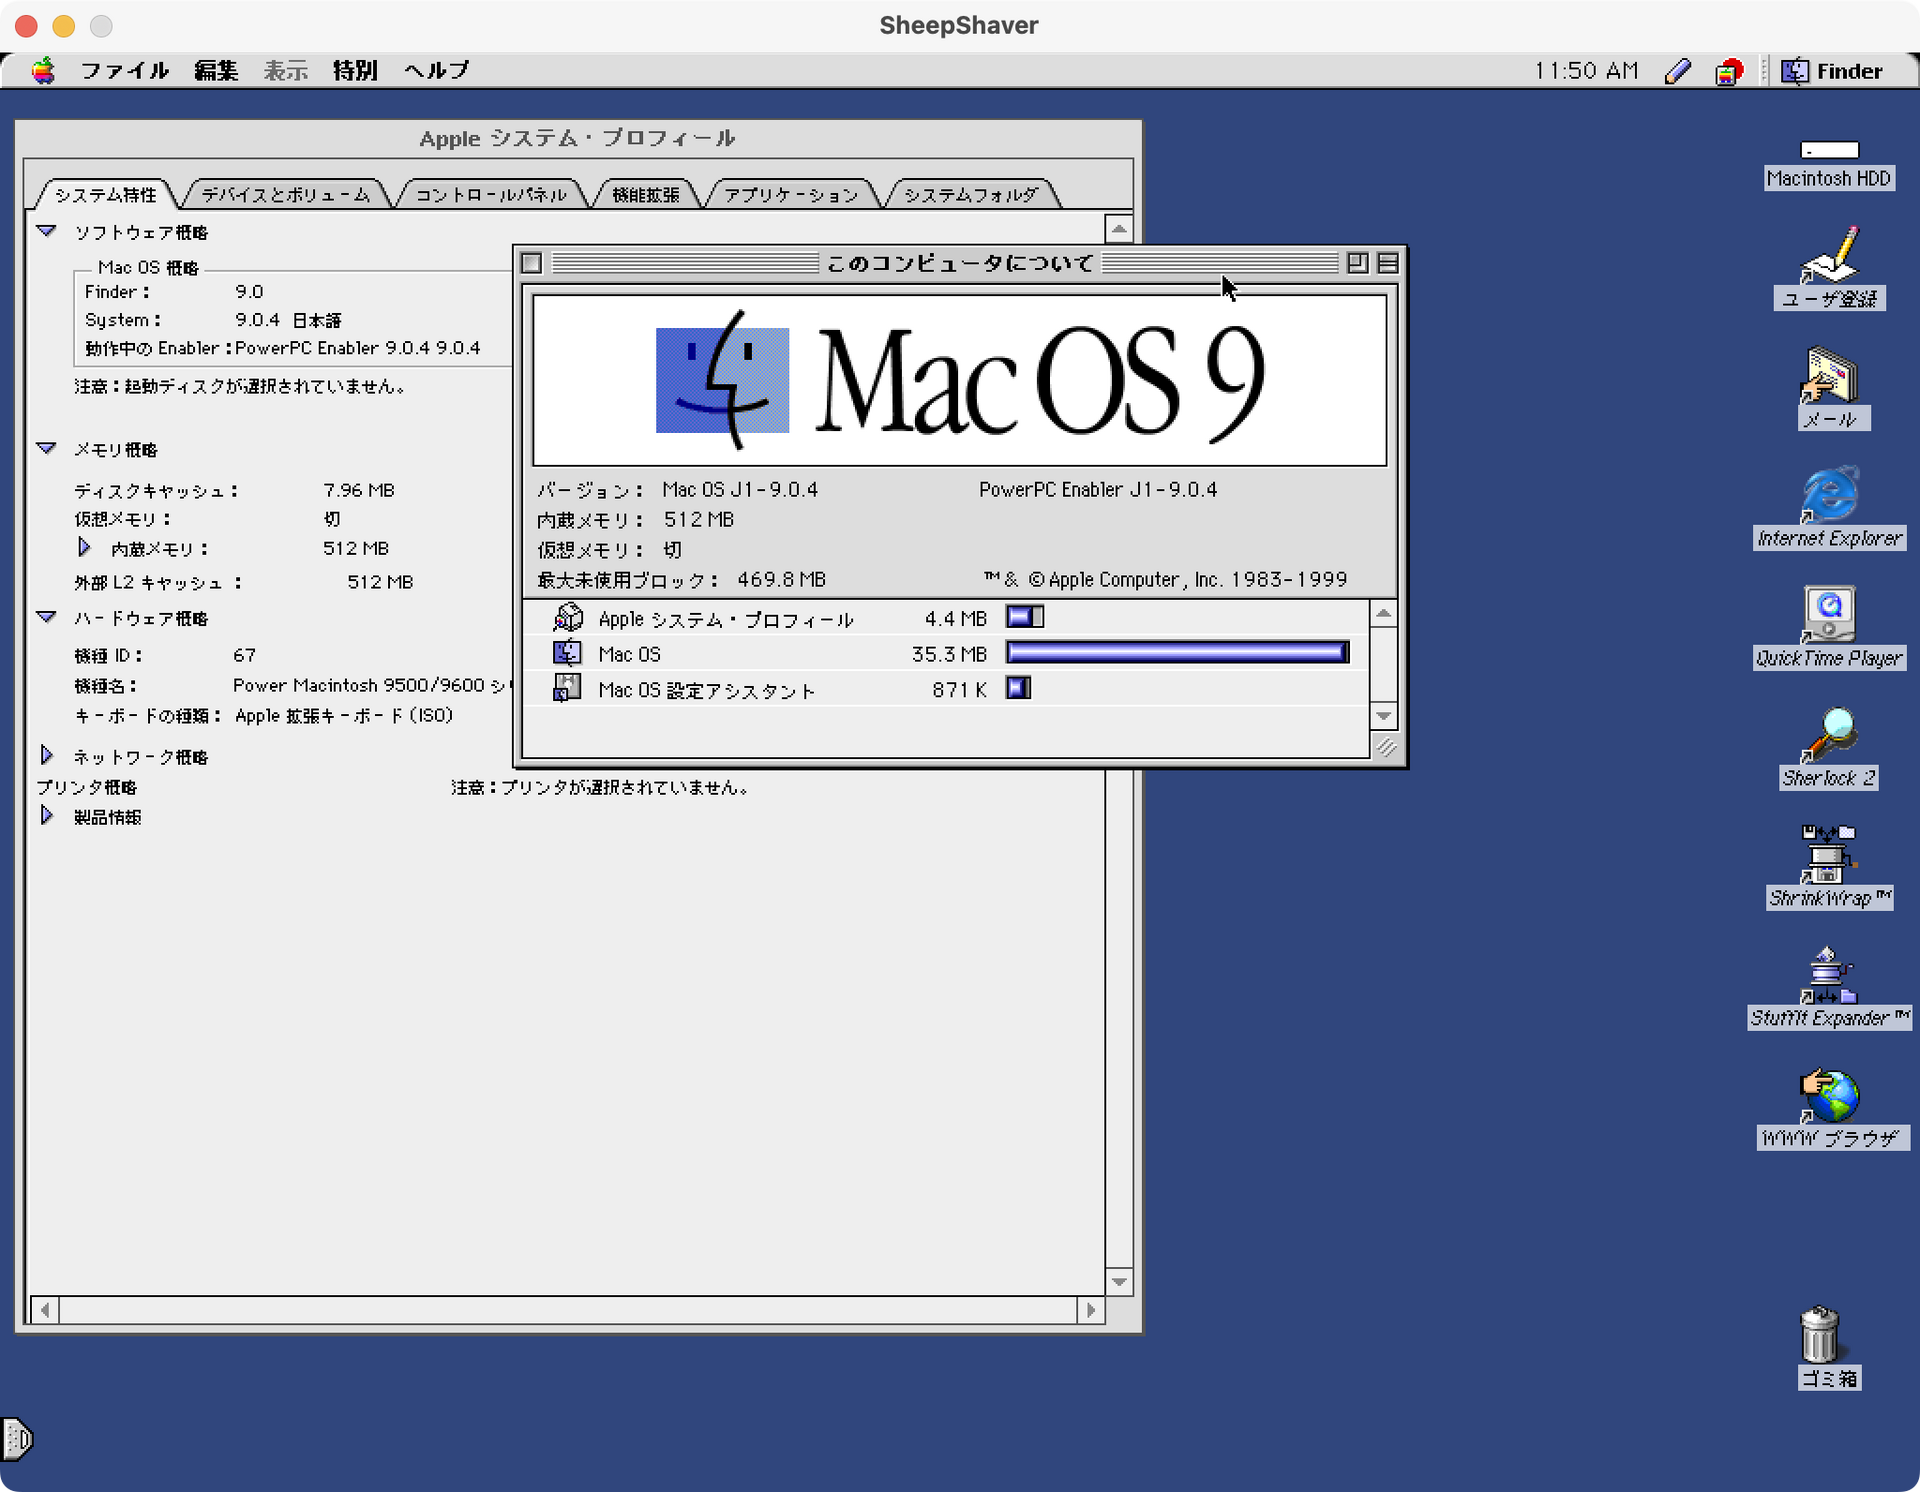Expand the ネットワーク概略 section
1920x1492 pixels.
46,755
